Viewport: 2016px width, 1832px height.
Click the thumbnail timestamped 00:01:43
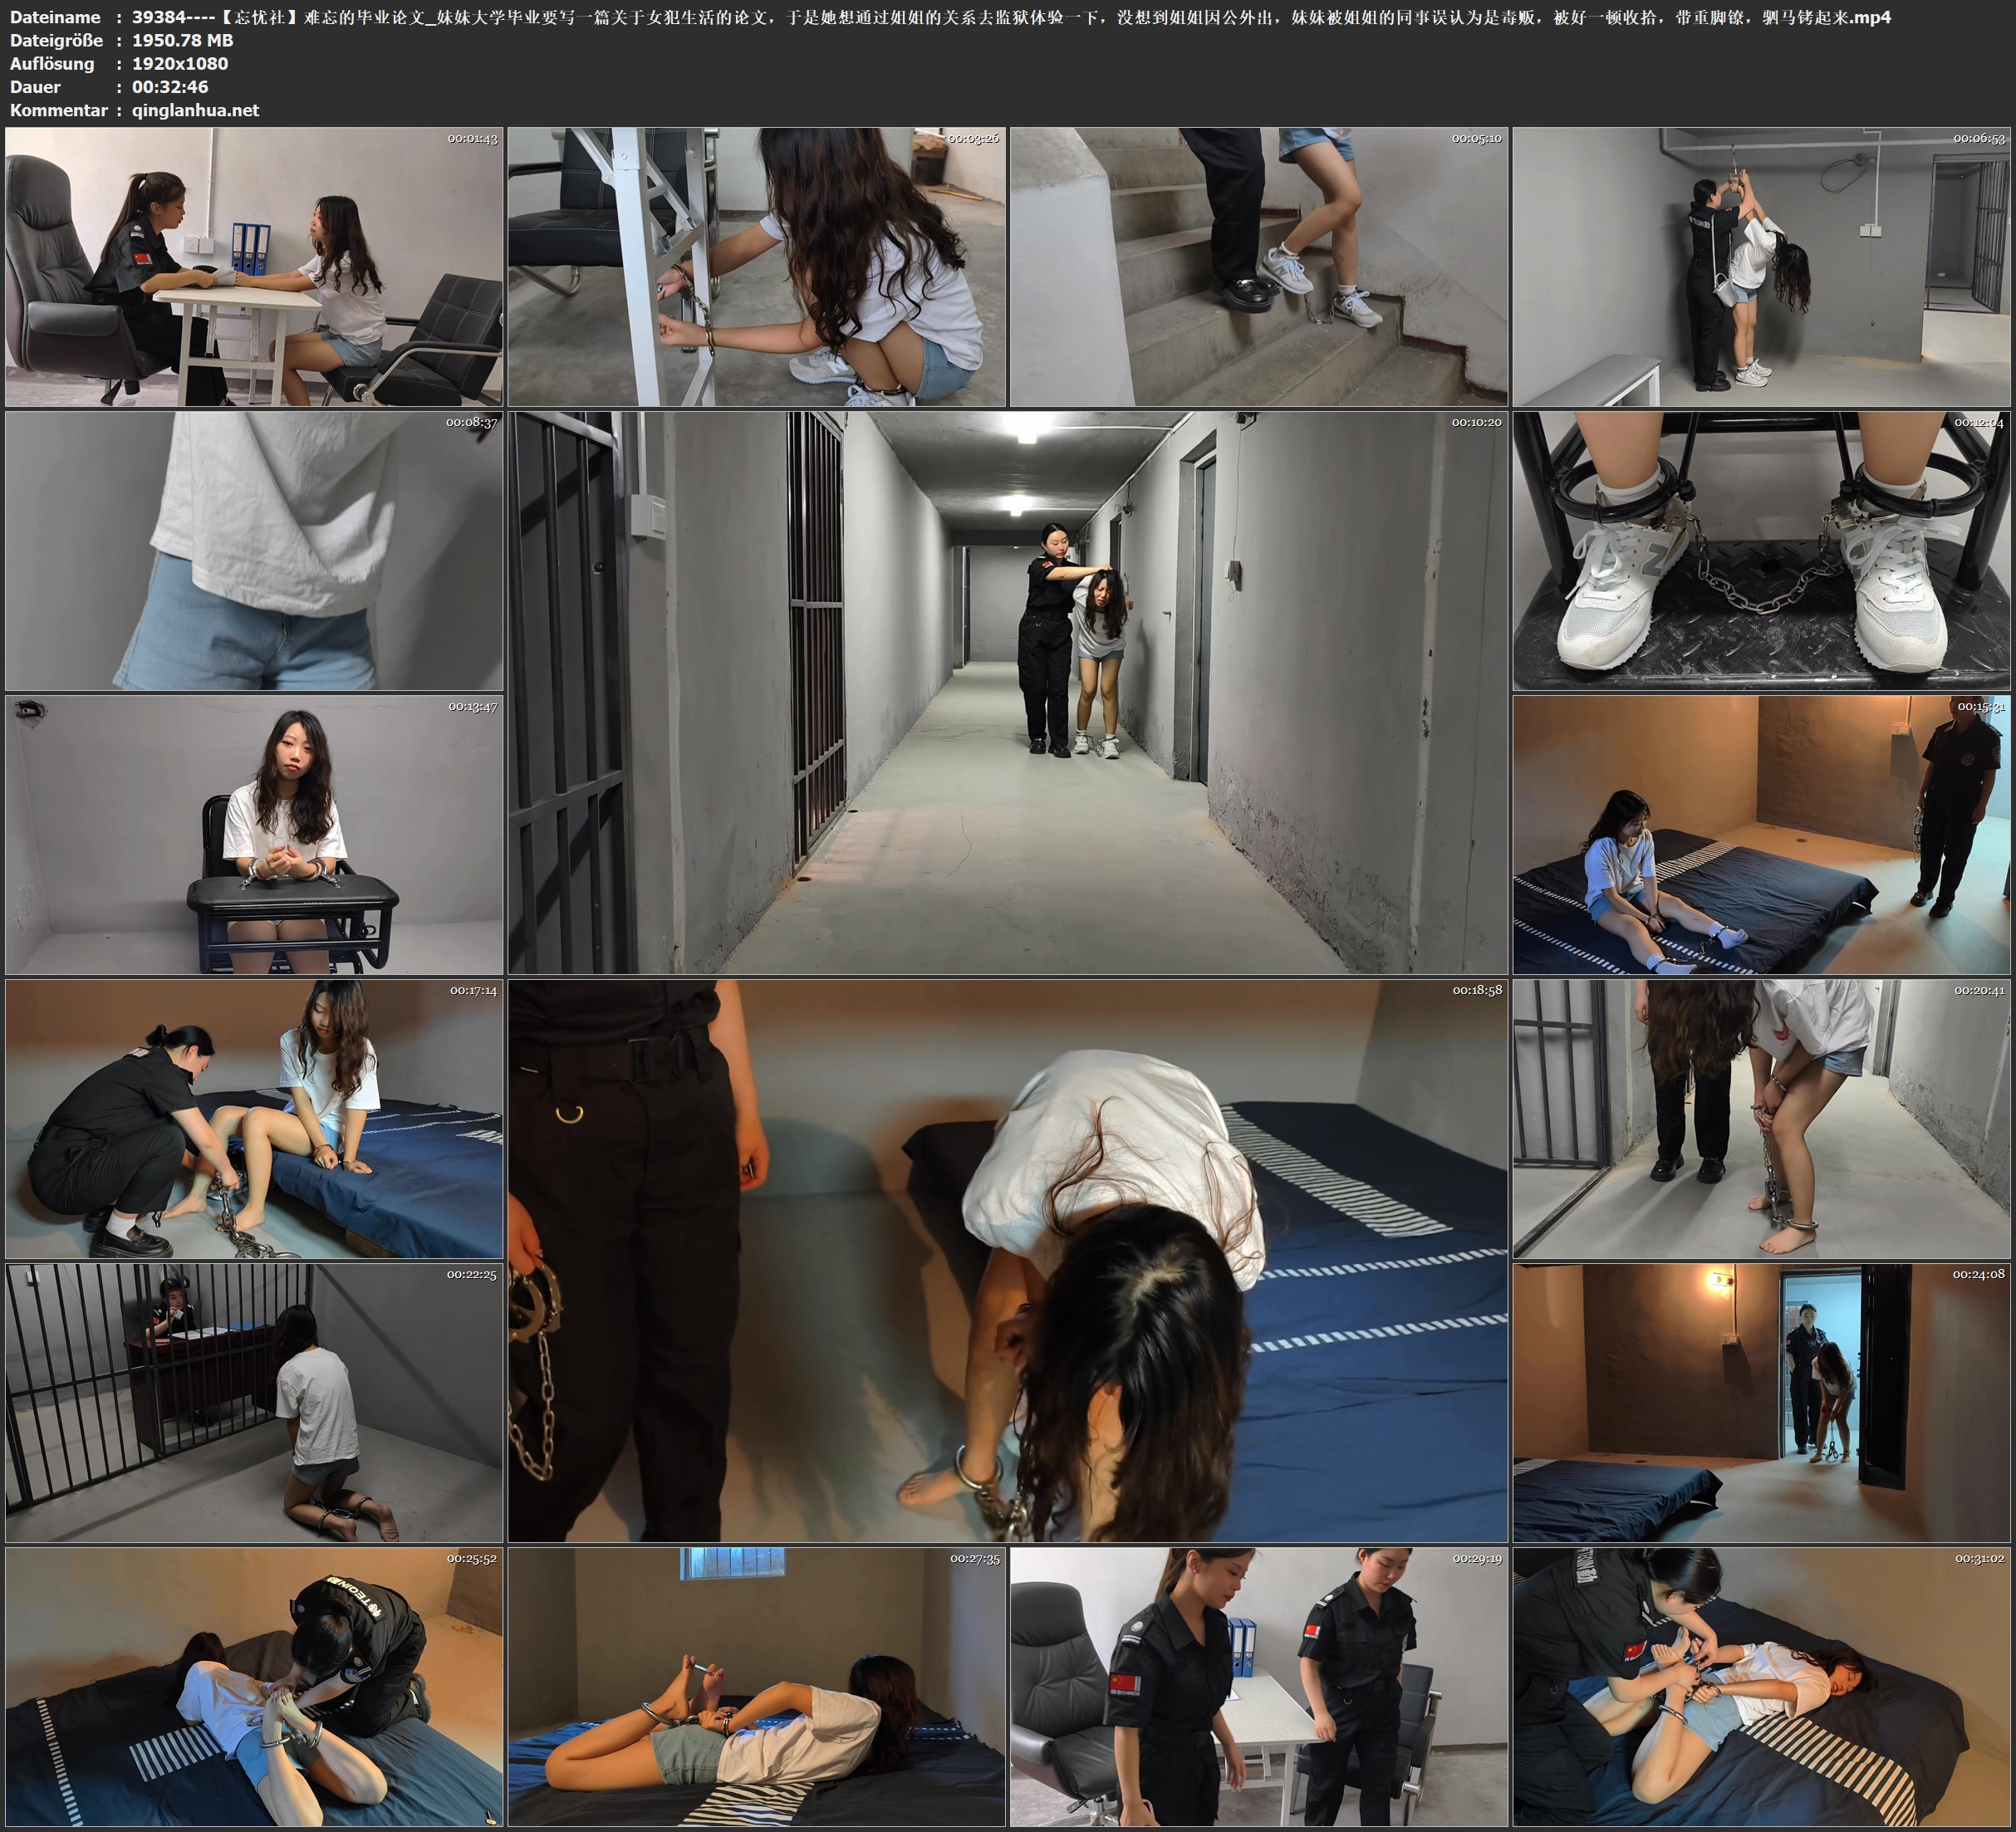pyautogui.click(x=254, y=267)
